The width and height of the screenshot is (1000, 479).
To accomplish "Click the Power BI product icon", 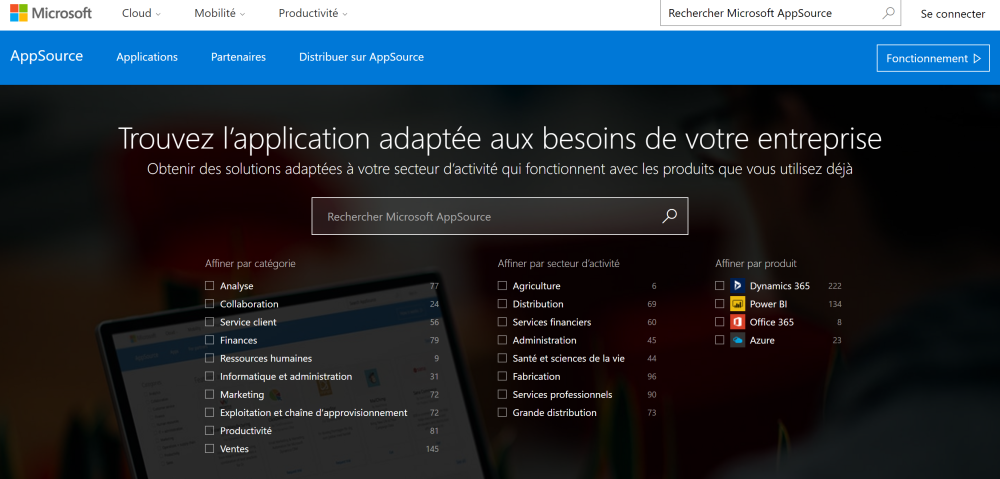I will 737,304.
